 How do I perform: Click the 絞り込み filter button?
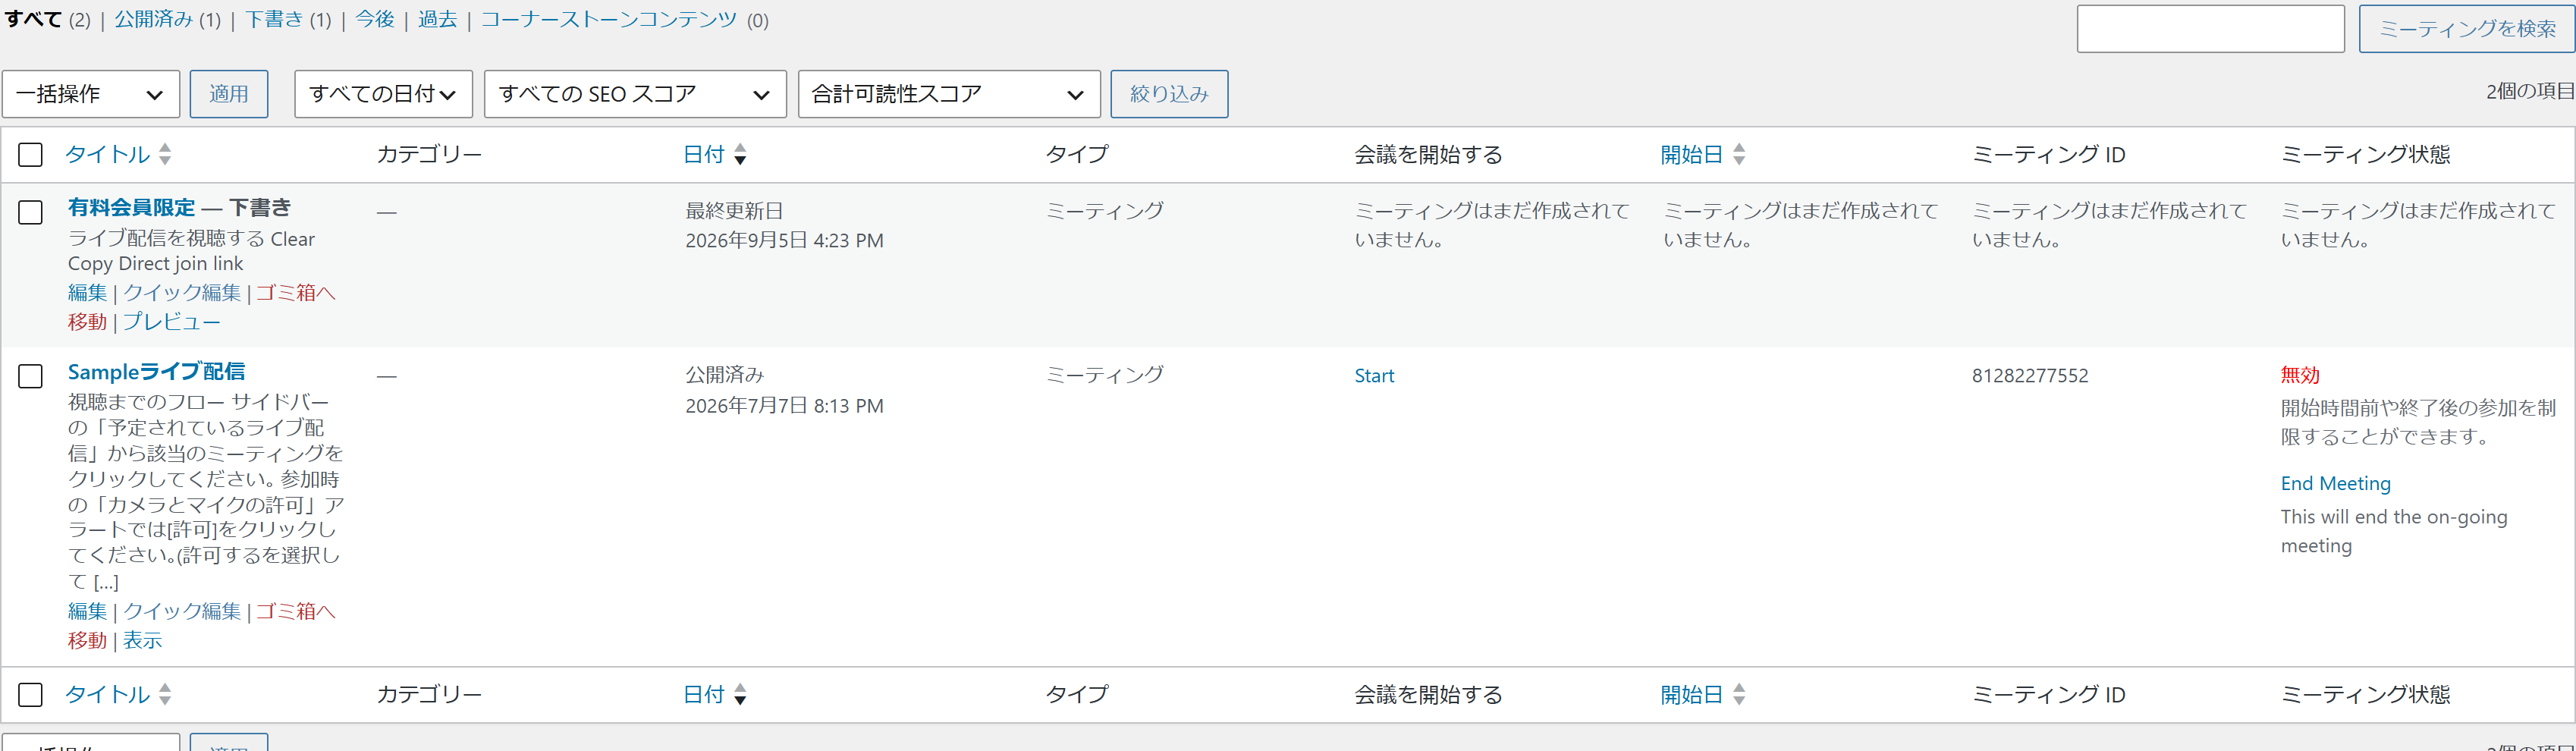click(1169, 94)
